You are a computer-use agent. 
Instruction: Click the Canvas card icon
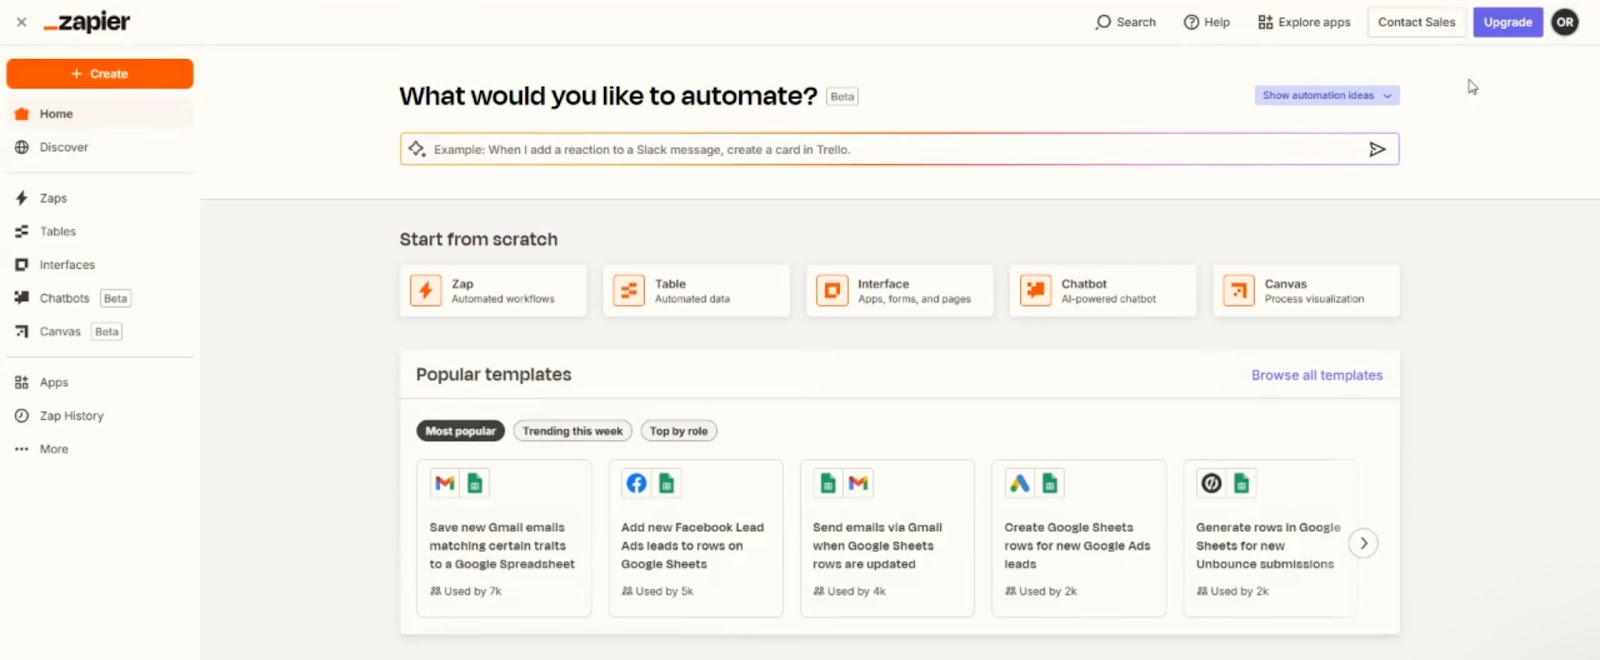pos(1239,291)
